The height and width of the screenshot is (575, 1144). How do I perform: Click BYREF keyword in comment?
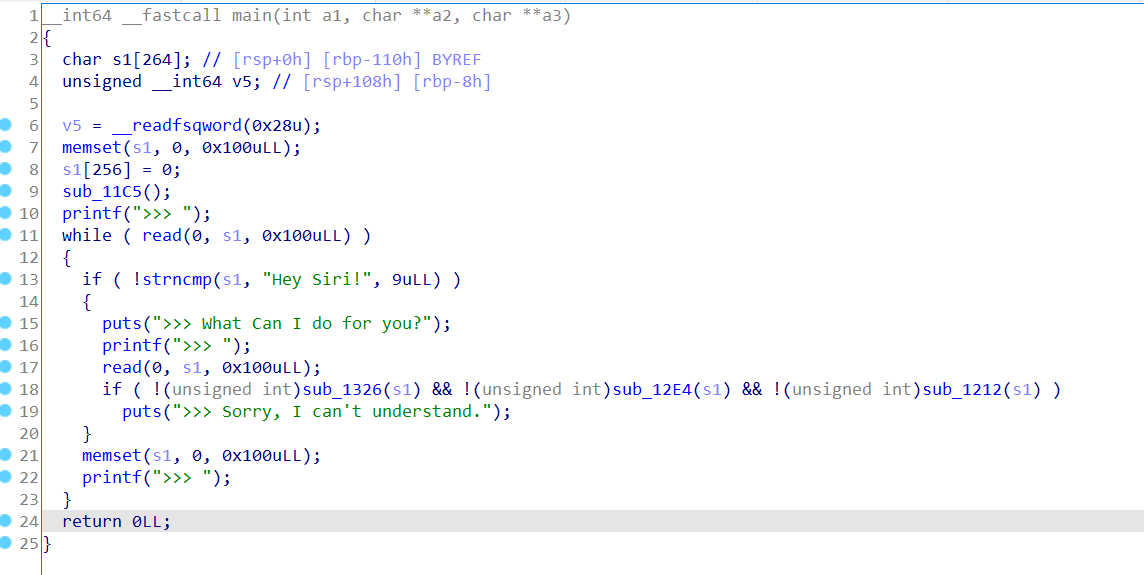pyautogui.click(x=457, y=60)
